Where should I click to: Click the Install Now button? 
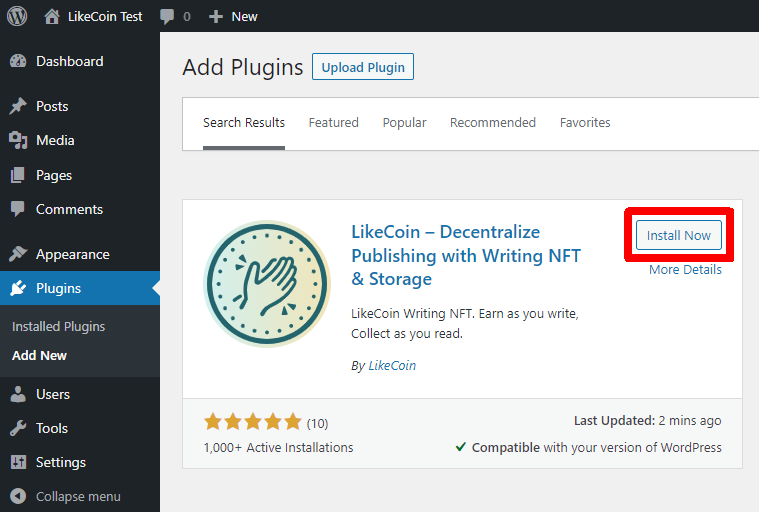(x=679, y=235)
